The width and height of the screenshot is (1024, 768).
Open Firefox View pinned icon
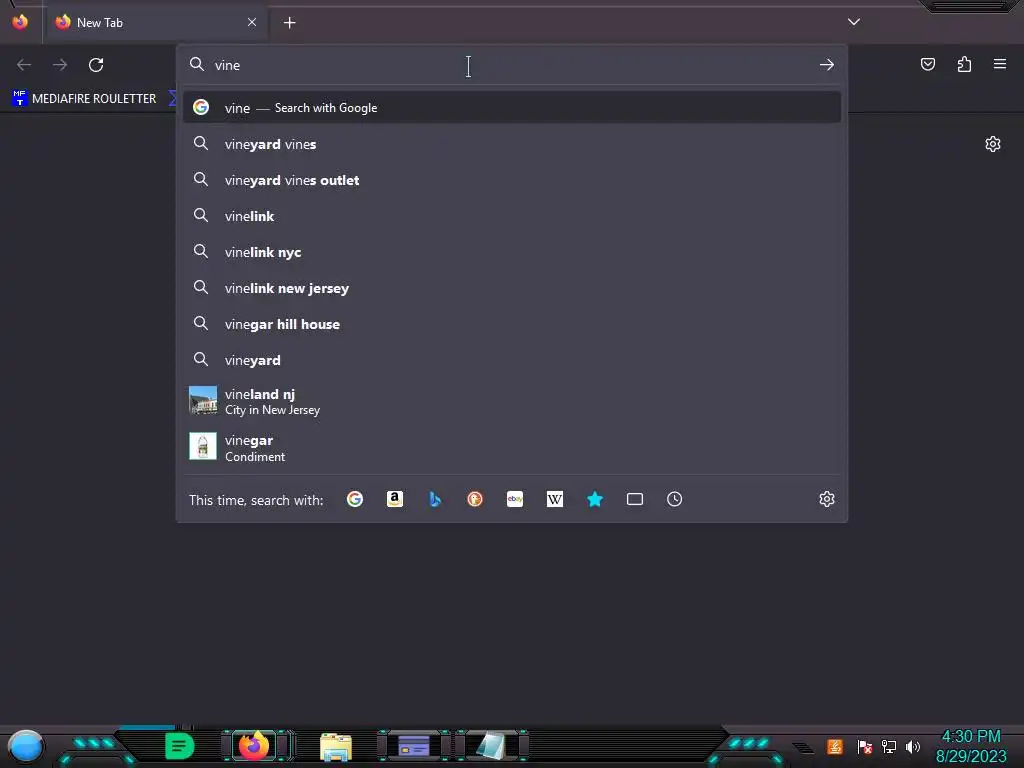20,22
